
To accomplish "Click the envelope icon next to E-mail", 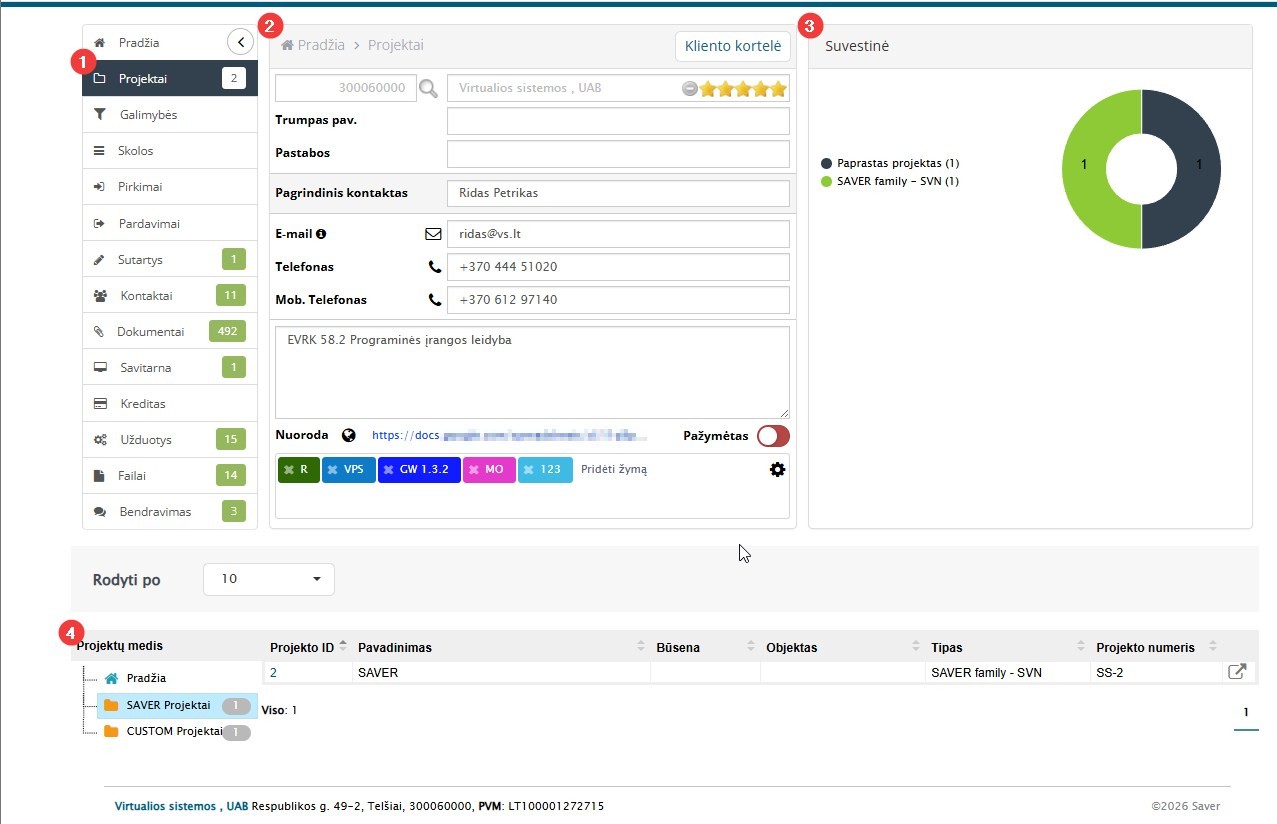I will pyautogui.click(x=433, y=234).
